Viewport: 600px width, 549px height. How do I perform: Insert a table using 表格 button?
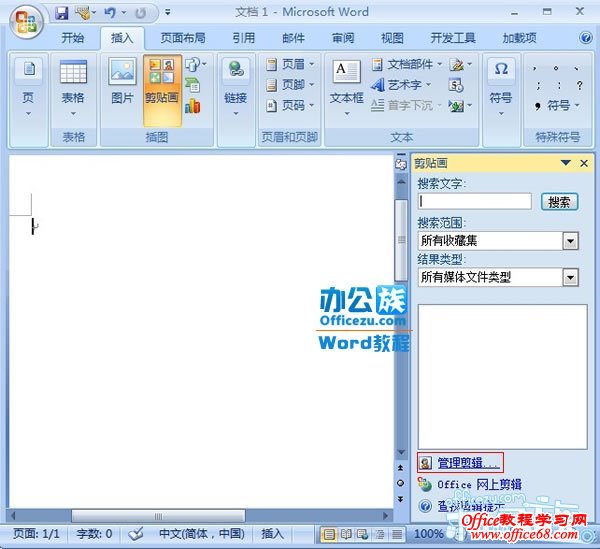(73, 88)
